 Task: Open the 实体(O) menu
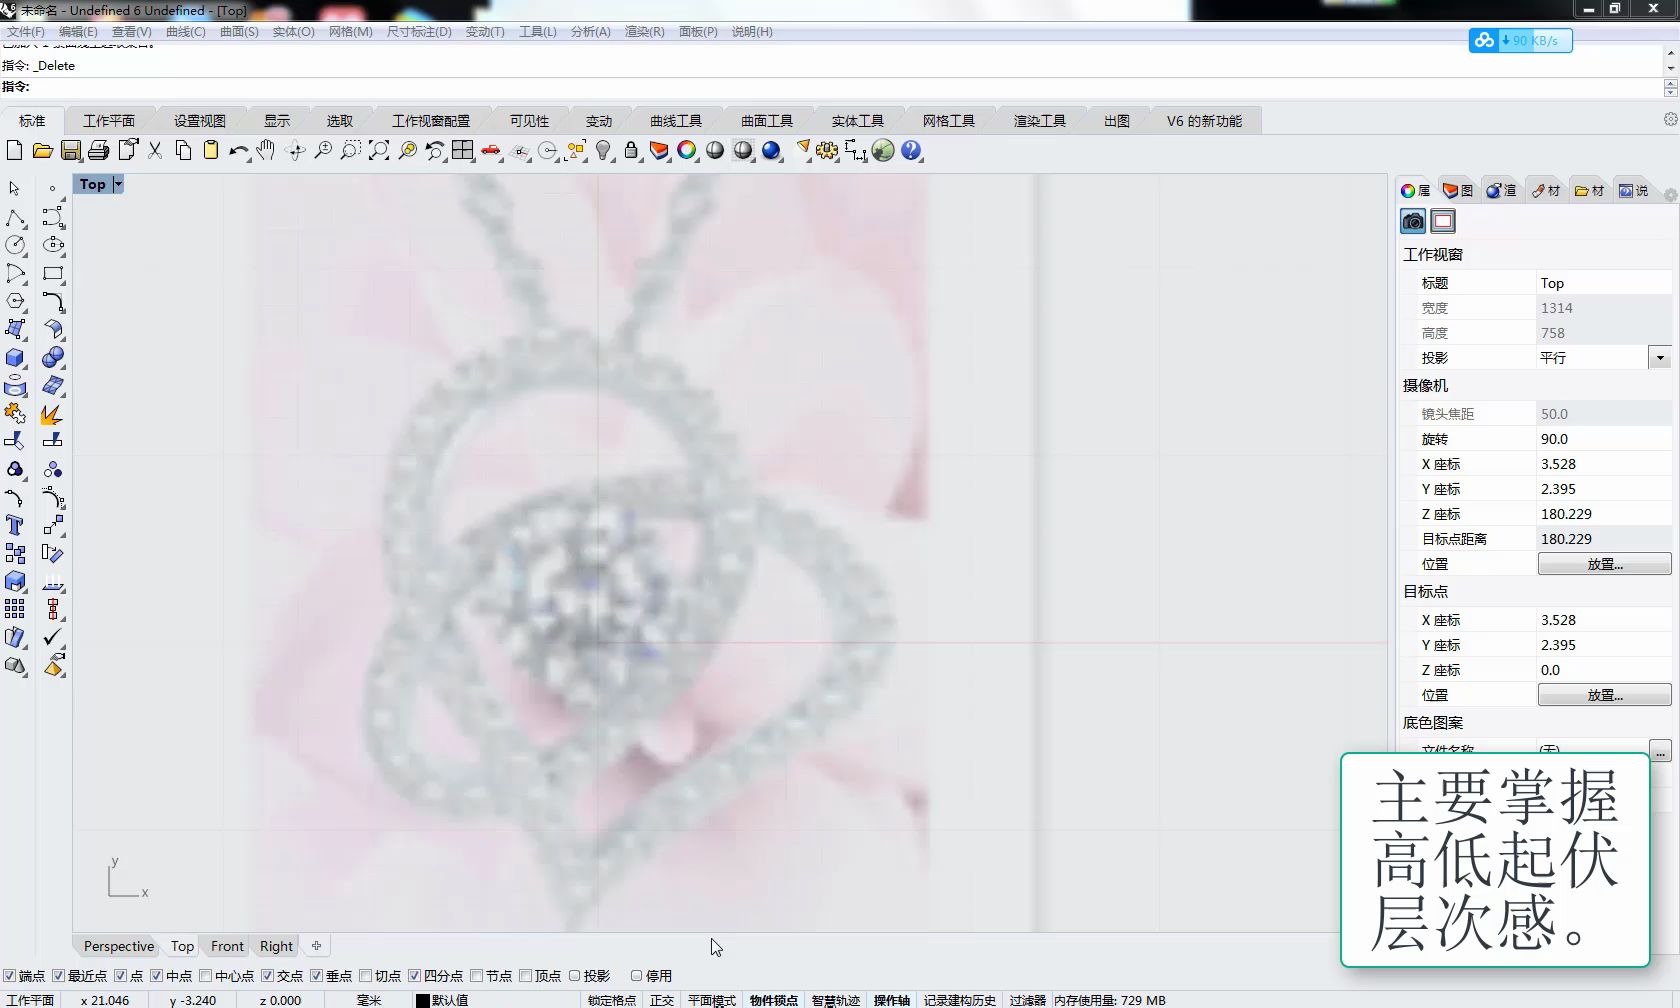[293, 32]
